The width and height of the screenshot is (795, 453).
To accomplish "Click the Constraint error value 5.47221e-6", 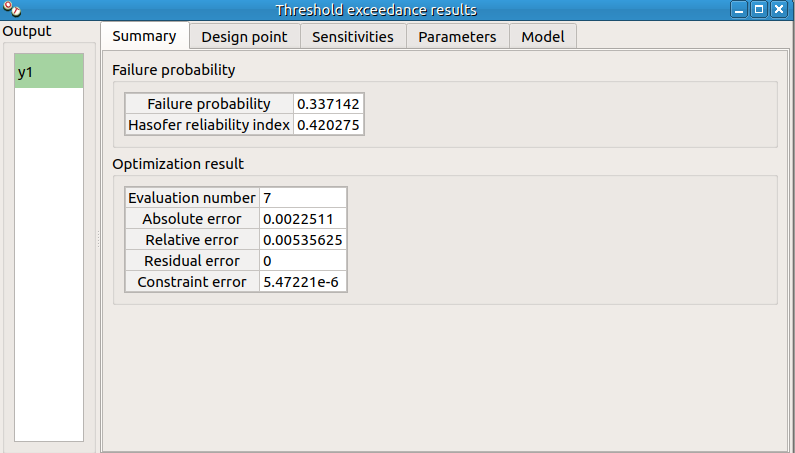I will point(302,282).
